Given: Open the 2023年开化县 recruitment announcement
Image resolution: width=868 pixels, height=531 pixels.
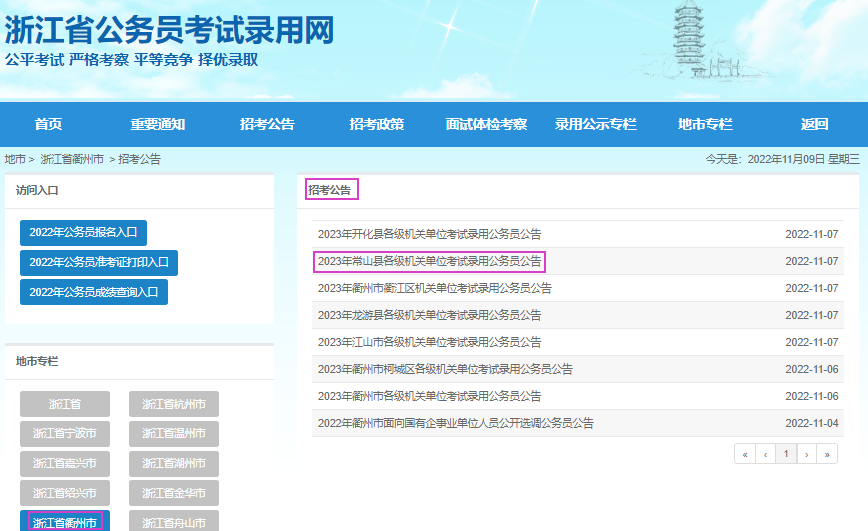Looking at the screenshot, I should tap(429, 234).
